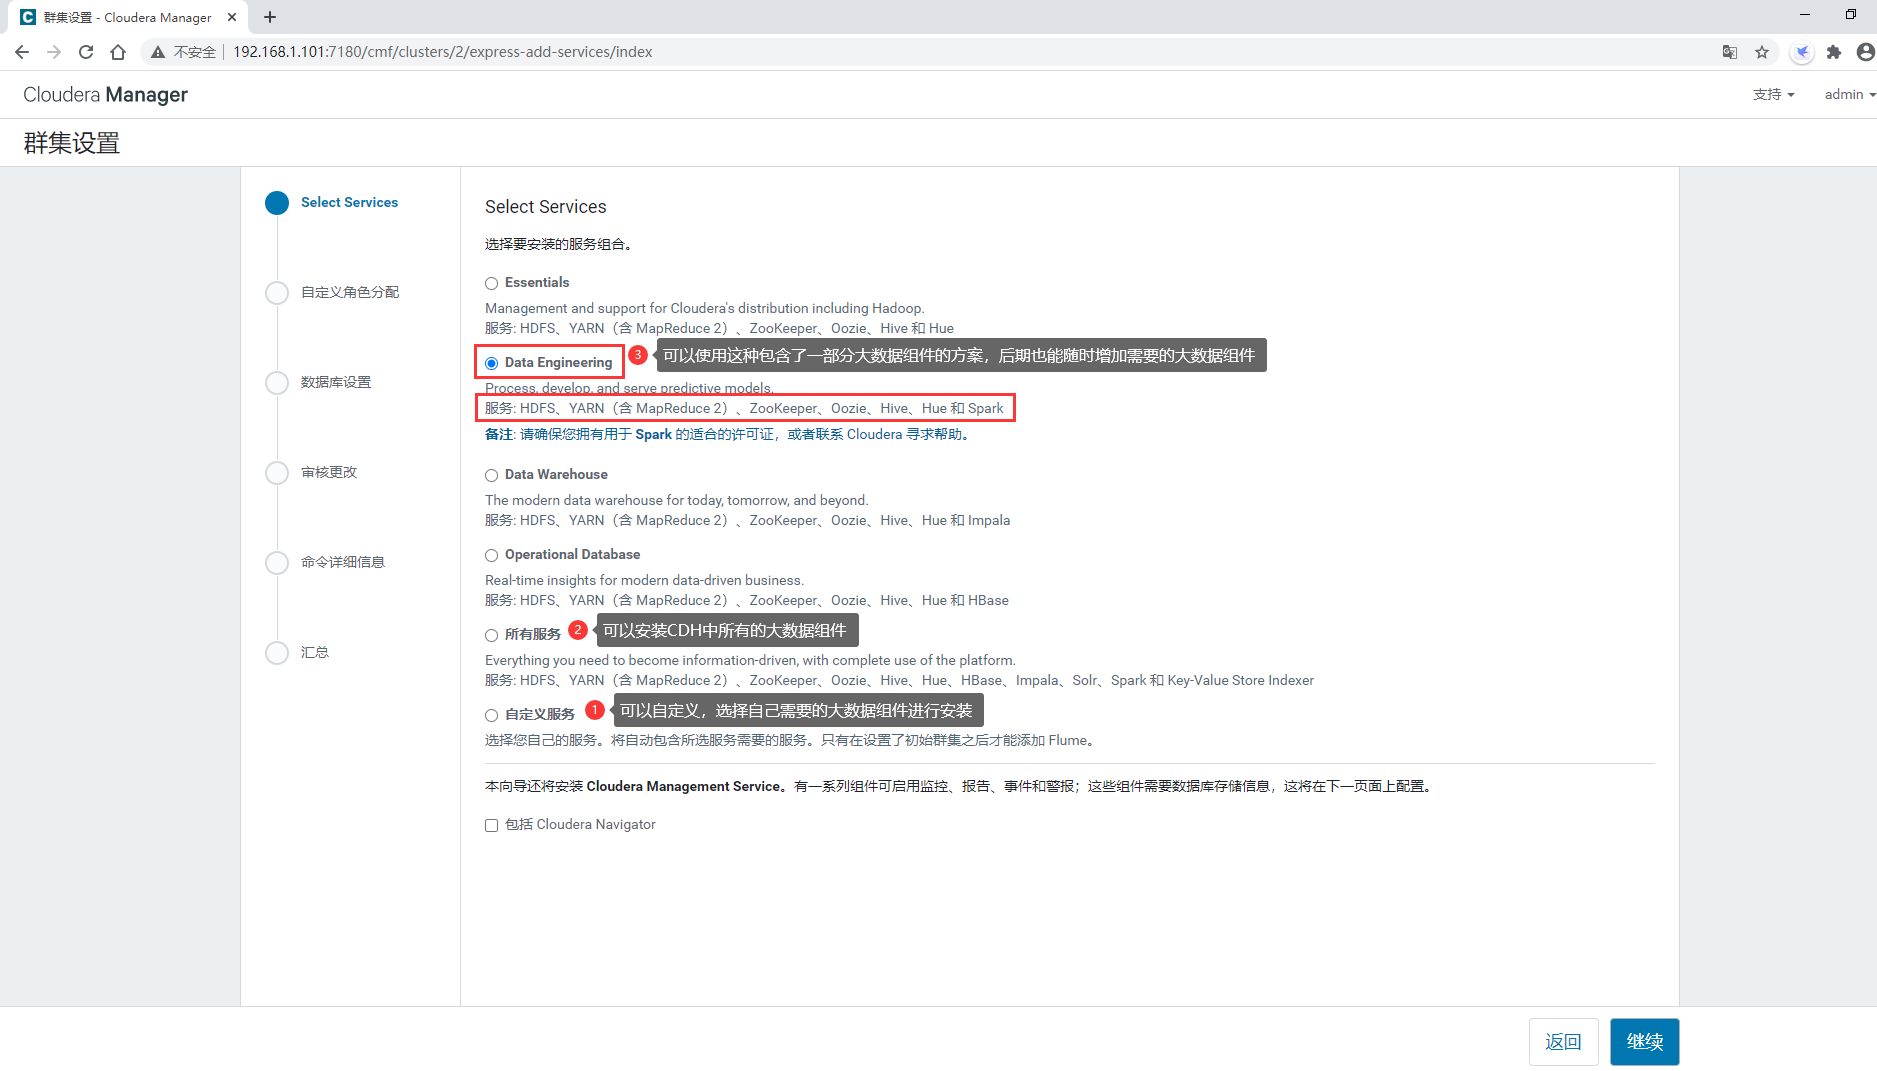This screenshot has width=1877, height=1071.
Task: Click the browser forward arrow
Action: click(54, 52)
